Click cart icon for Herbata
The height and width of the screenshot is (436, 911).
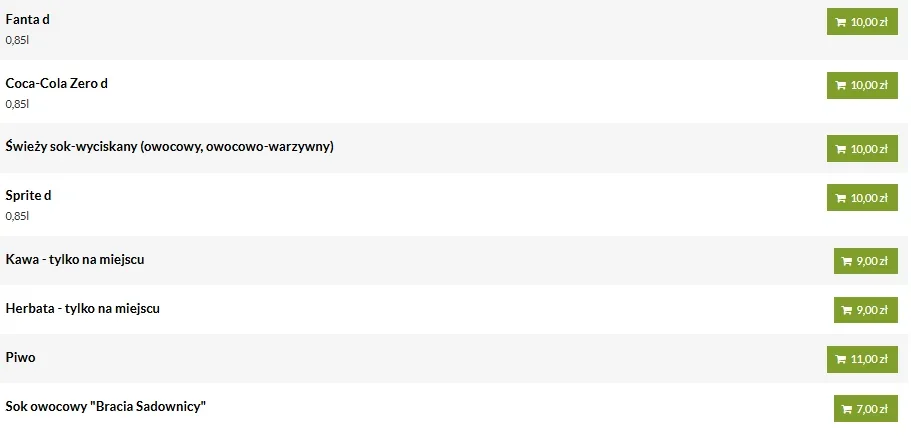point(847,310)
